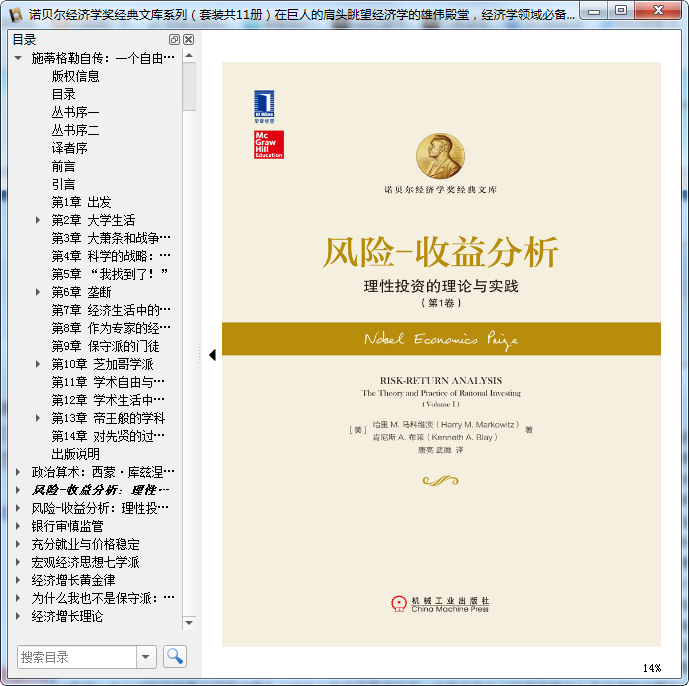Select 第4章 科学的战略
The height and width of the screenshot is (686, 689).
click(111, 256)
